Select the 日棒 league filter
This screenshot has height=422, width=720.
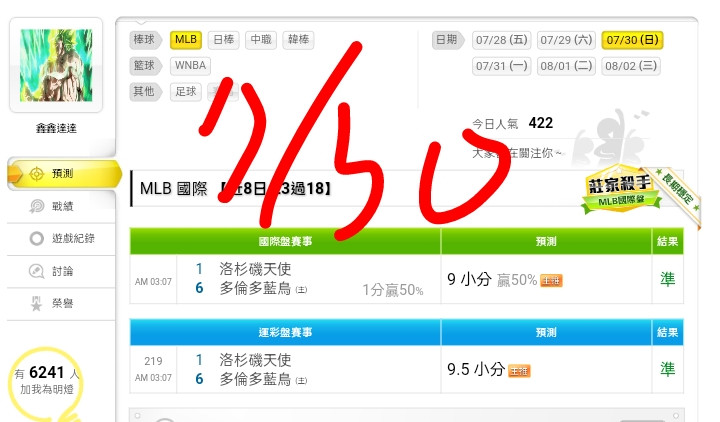(224, 39)
